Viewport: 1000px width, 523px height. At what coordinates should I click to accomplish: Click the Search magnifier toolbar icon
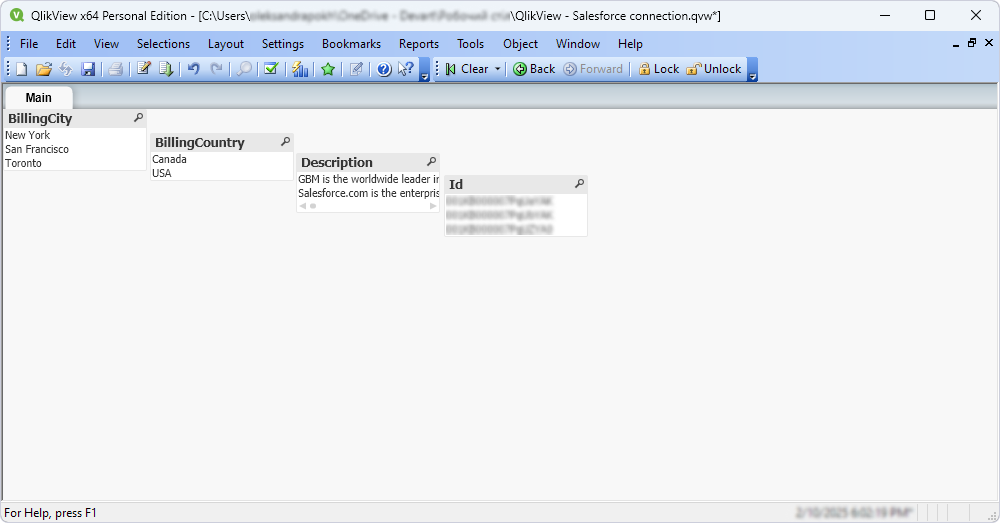[244, 69]
